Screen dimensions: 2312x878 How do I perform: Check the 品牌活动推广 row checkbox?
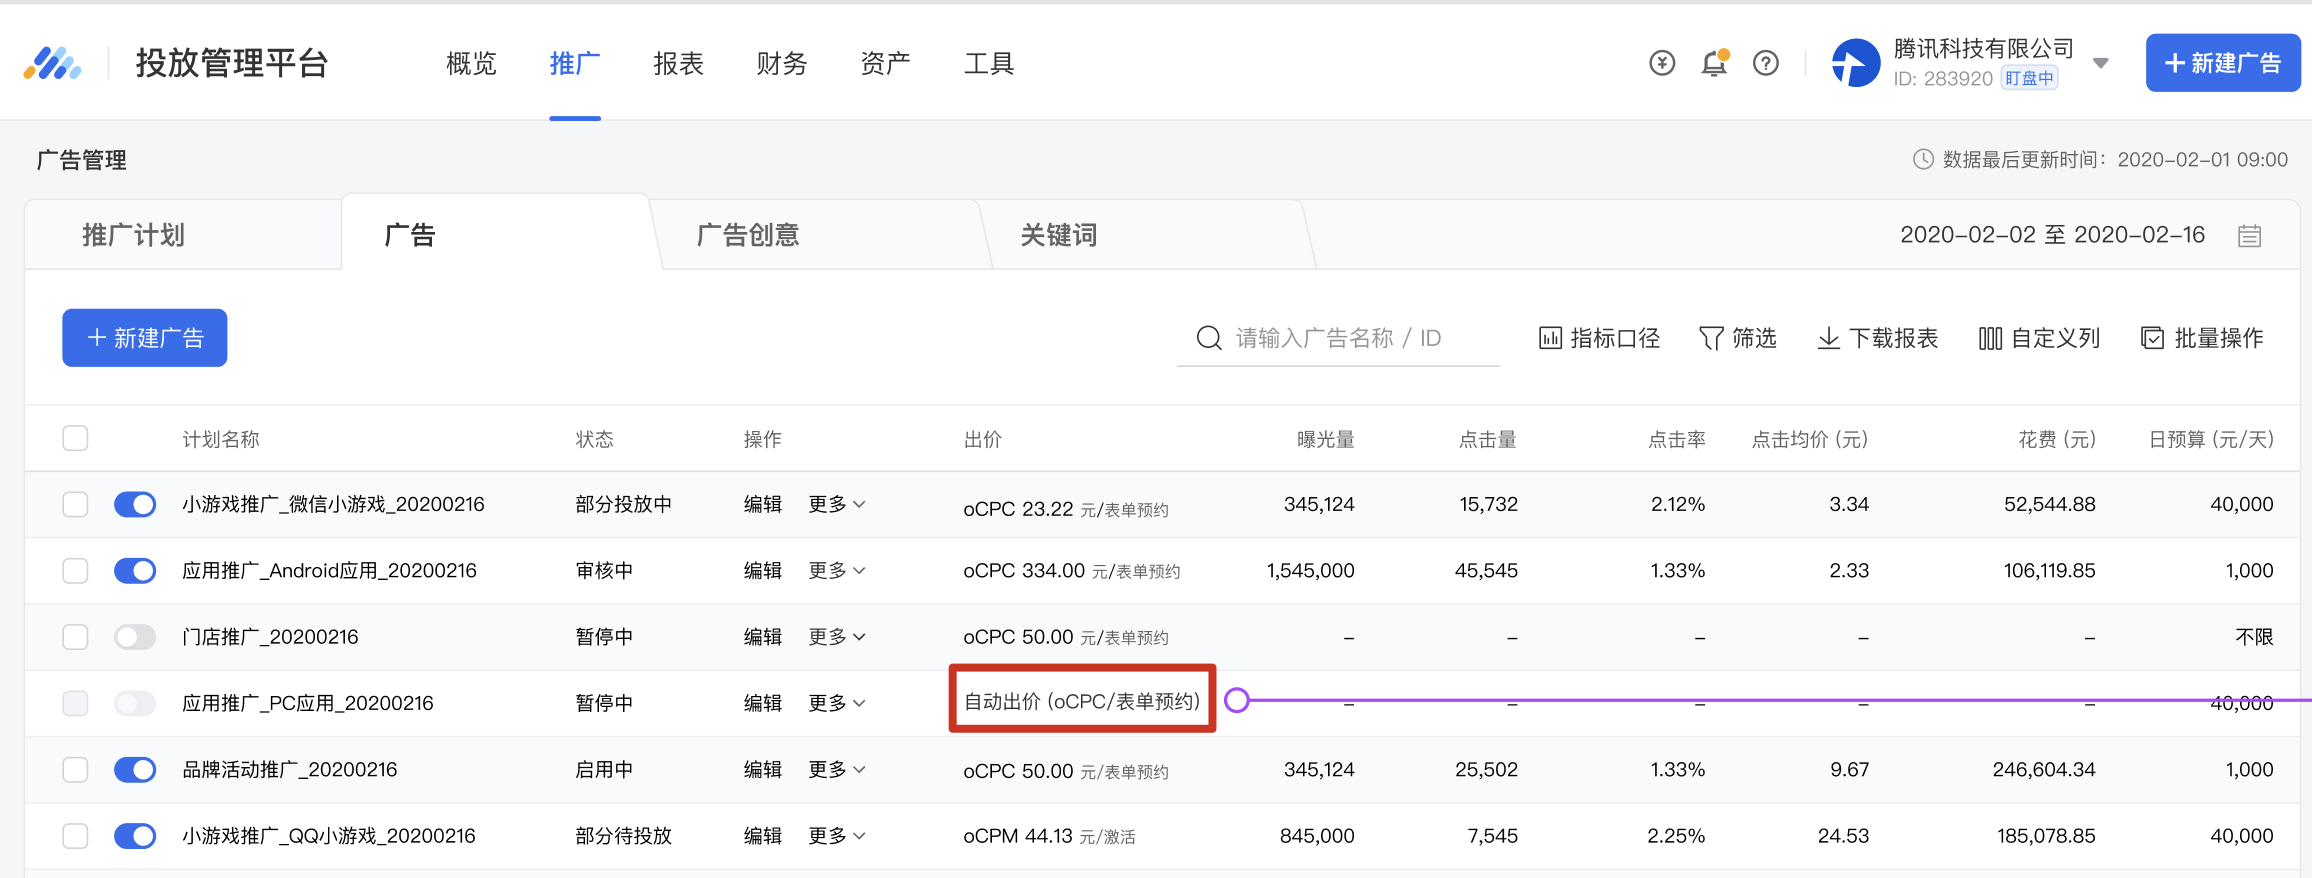coord(75,769)
